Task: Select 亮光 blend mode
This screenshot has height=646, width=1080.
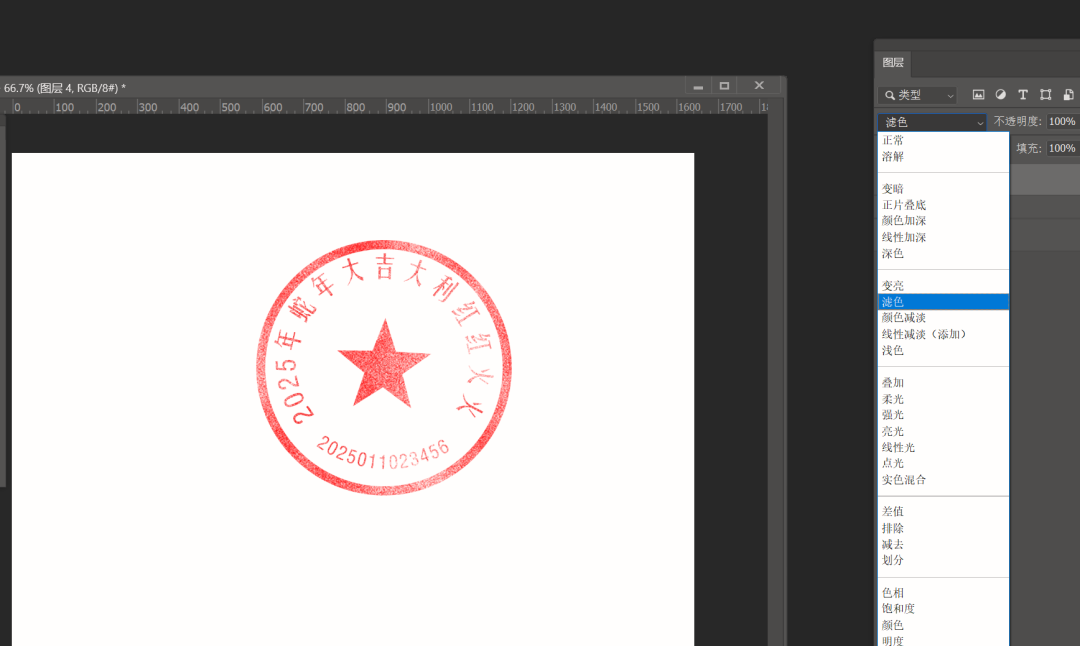Action: point(943,431)
